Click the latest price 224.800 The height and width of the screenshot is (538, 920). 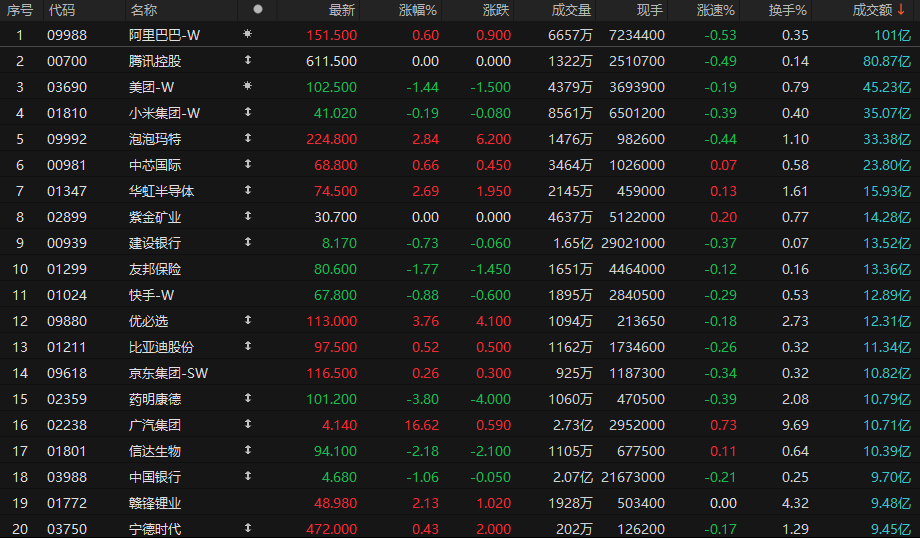[332, 139]
